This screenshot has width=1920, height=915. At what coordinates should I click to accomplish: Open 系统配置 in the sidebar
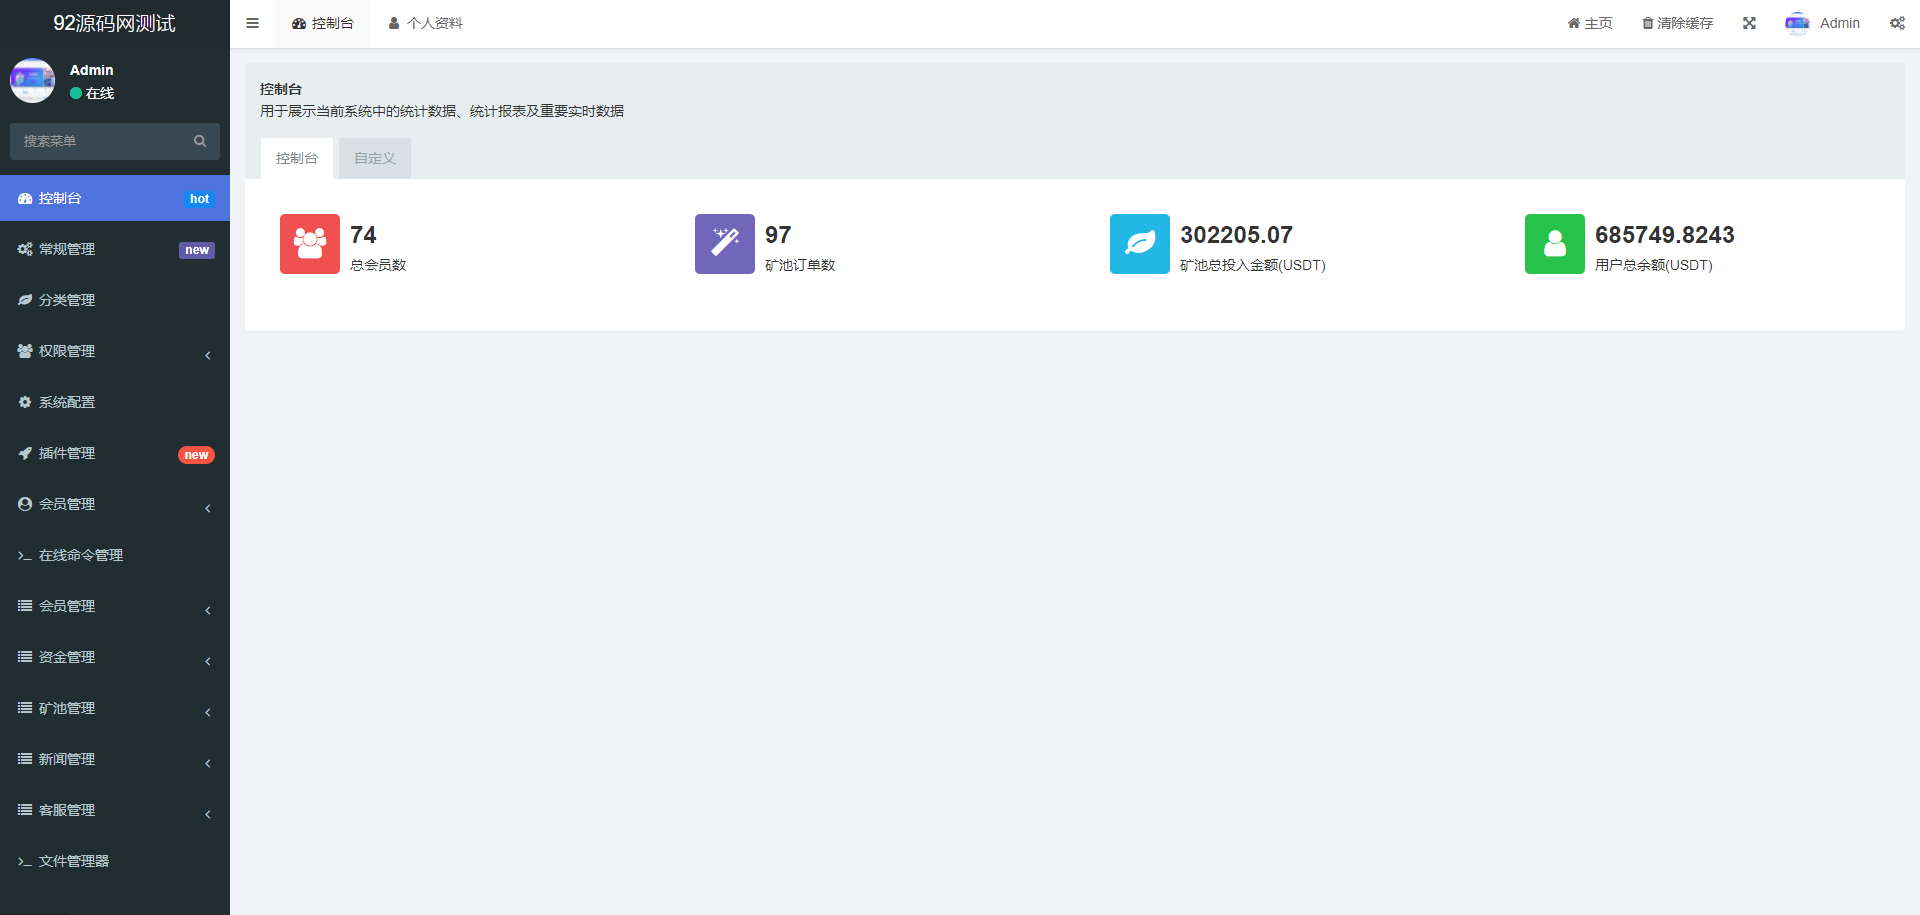click(115, 402)
